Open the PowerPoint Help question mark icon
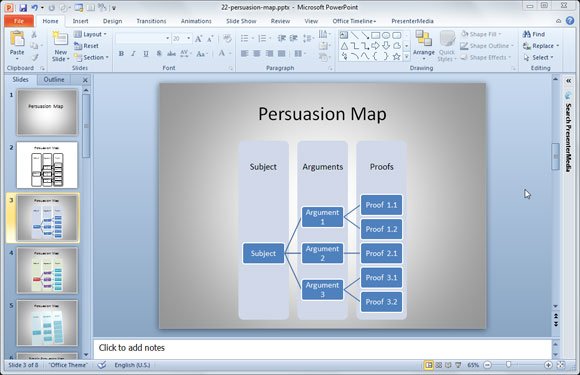 (570, 21)
